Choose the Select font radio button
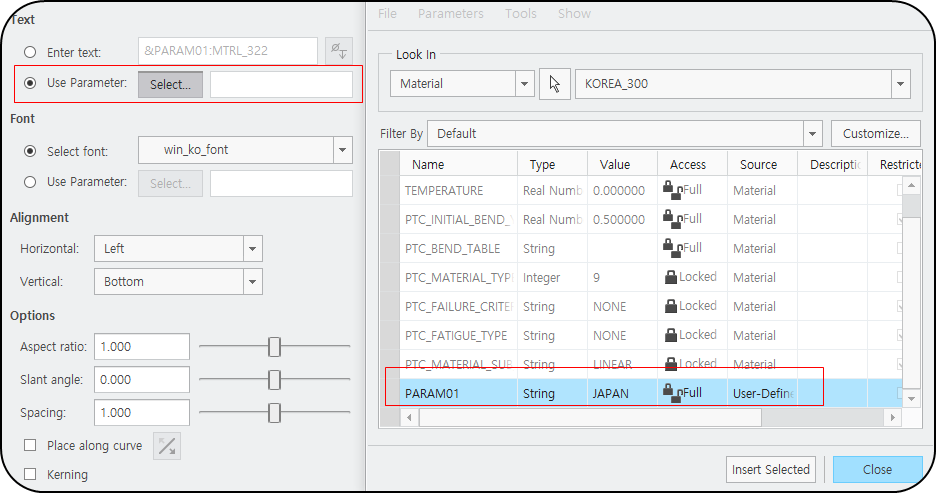 (30, 151)
